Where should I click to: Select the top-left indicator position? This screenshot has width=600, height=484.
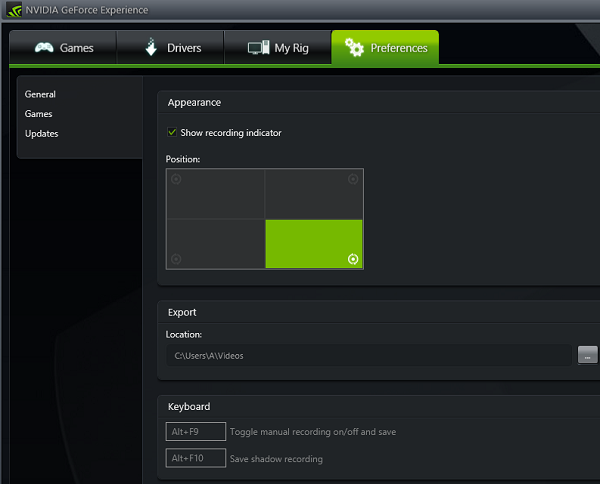tap(176, 179)
